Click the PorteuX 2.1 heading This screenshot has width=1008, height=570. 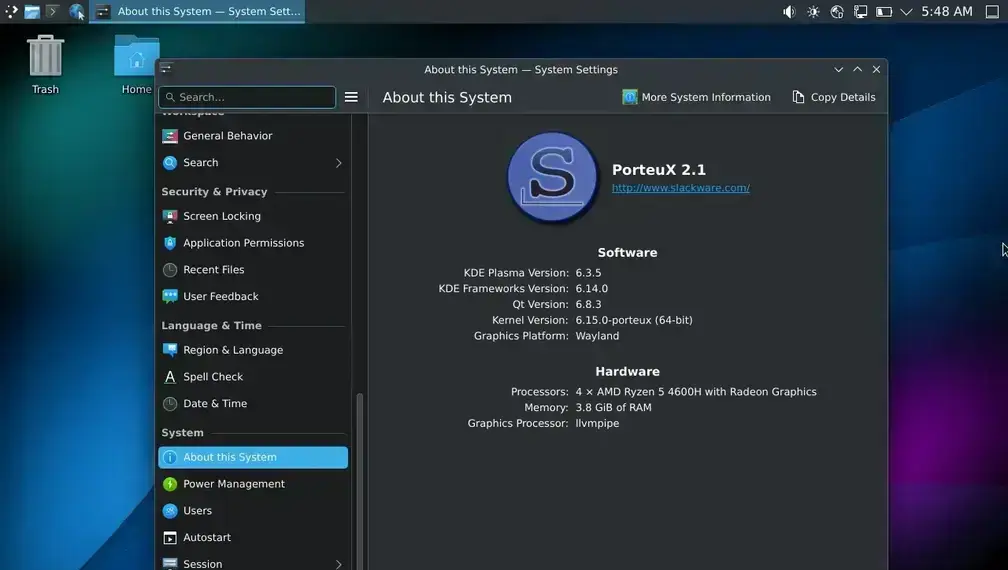coord(659,170)
